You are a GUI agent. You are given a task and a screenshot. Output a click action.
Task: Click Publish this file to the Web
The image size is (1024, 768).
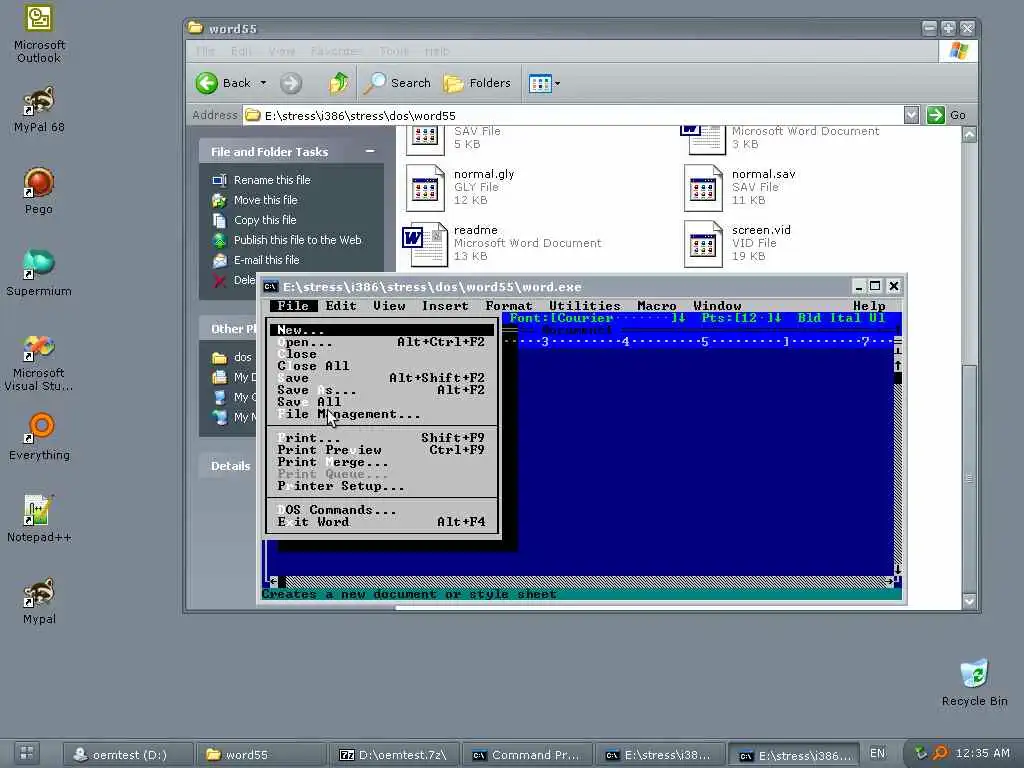[x=297, y=240]
